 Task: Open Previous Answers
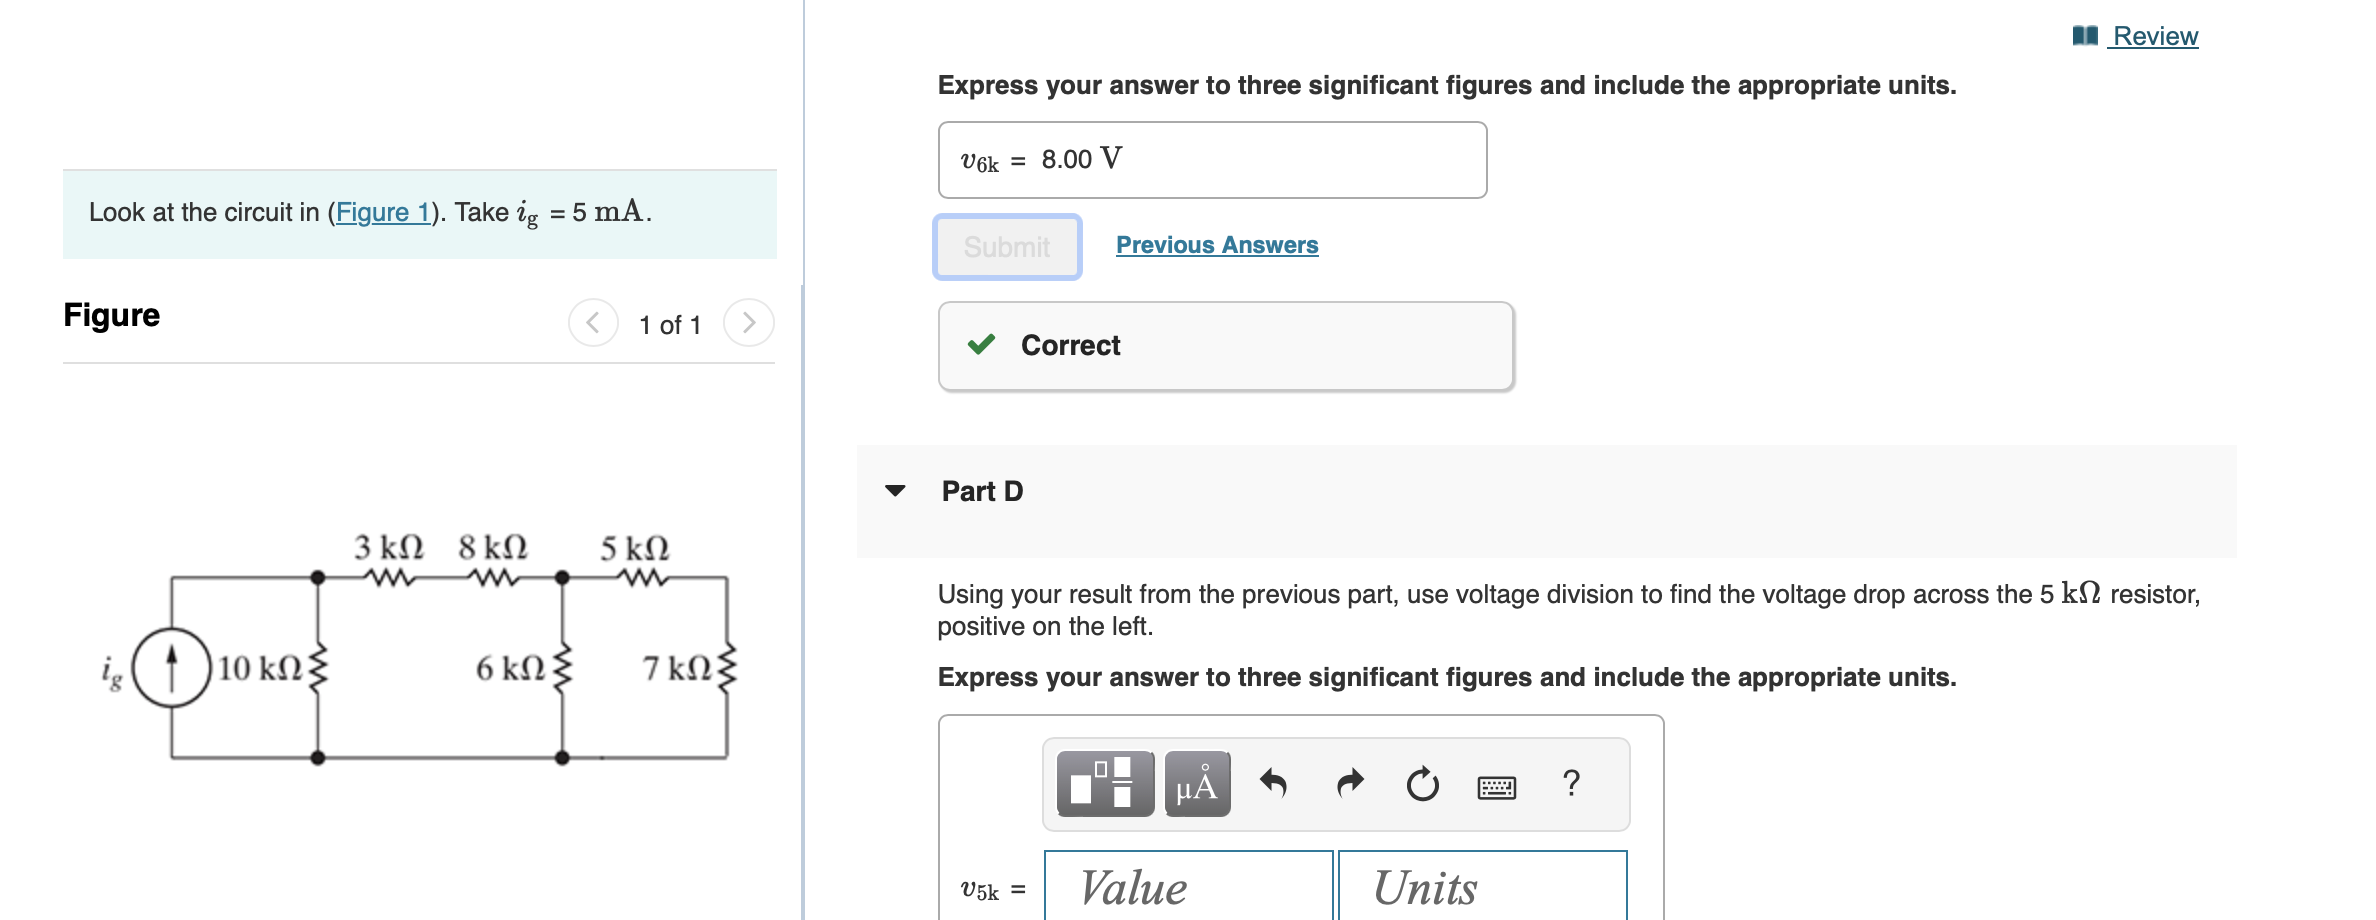[x=1216, y=244]
